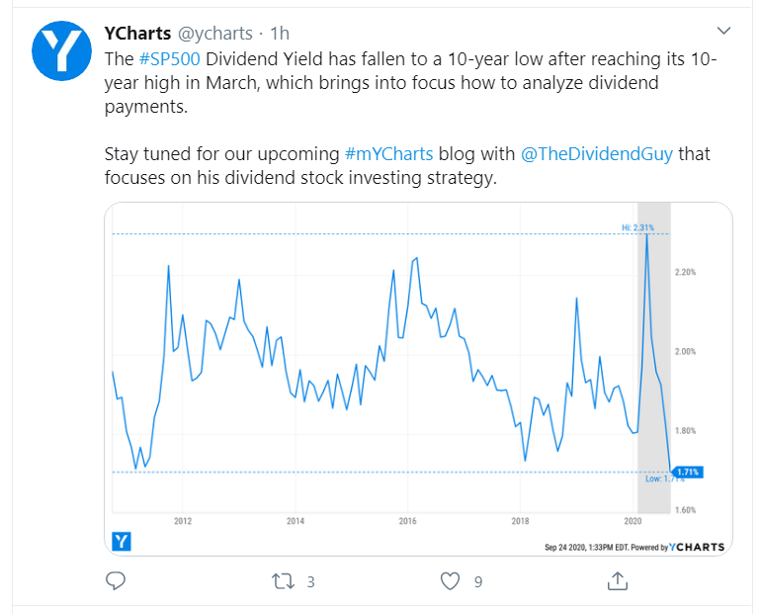The height and width of the screenshot is (614, 760).
Task: Click the retweet count 3
Action: [311, 581]
